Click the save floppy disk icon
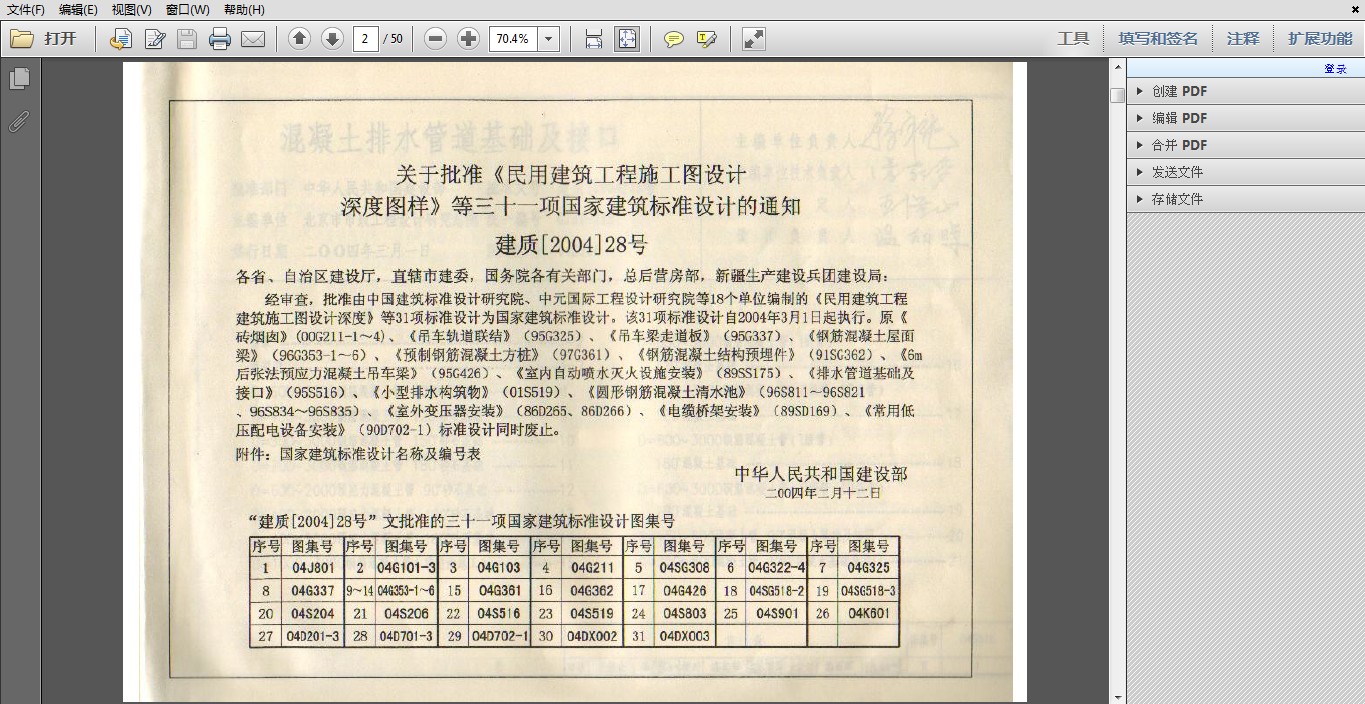The height and width of the screenshot is (704, 1365). pyautogui.click(x=187, y=39)
